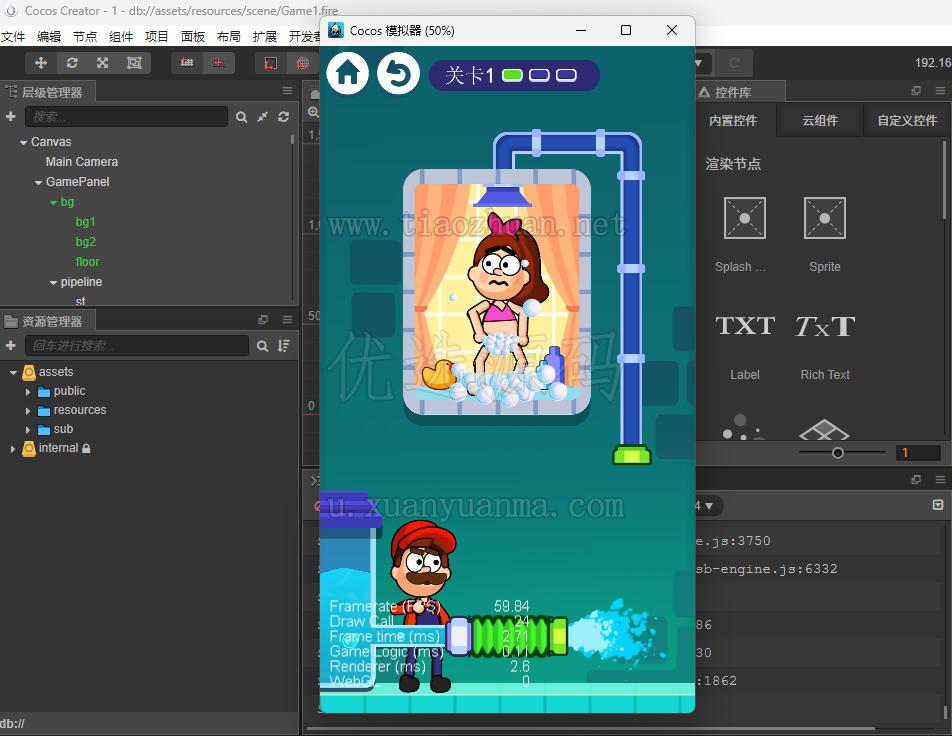The height and width of the screenshot is (736, 952).
Task: Adjust the widget library zoom slider
Action: (838, 453)
